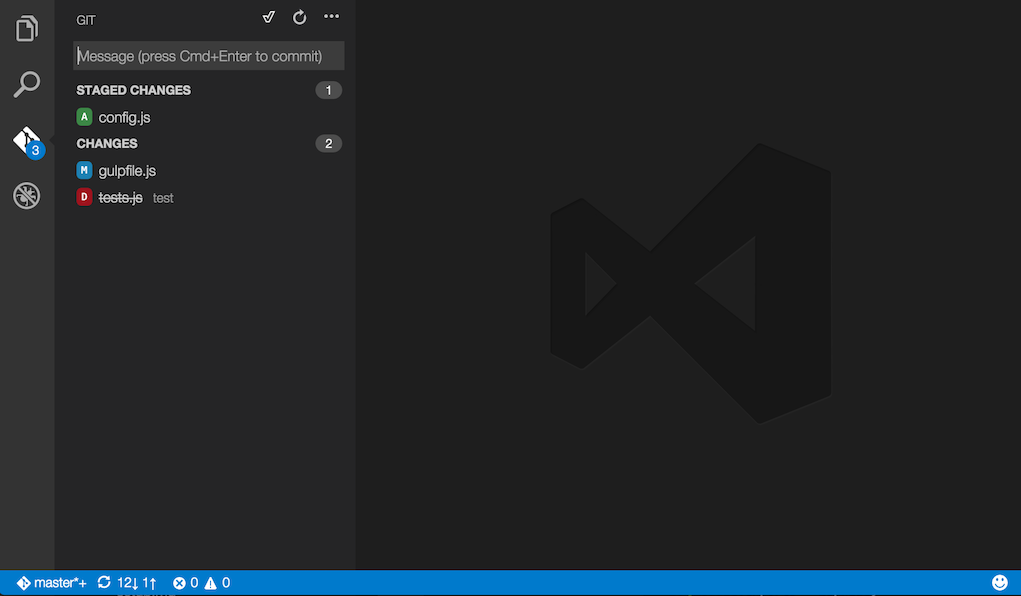1021x596 pixels.
Task: Commit staged changes via checkmark icon
Action: click(x=268, y=17)
